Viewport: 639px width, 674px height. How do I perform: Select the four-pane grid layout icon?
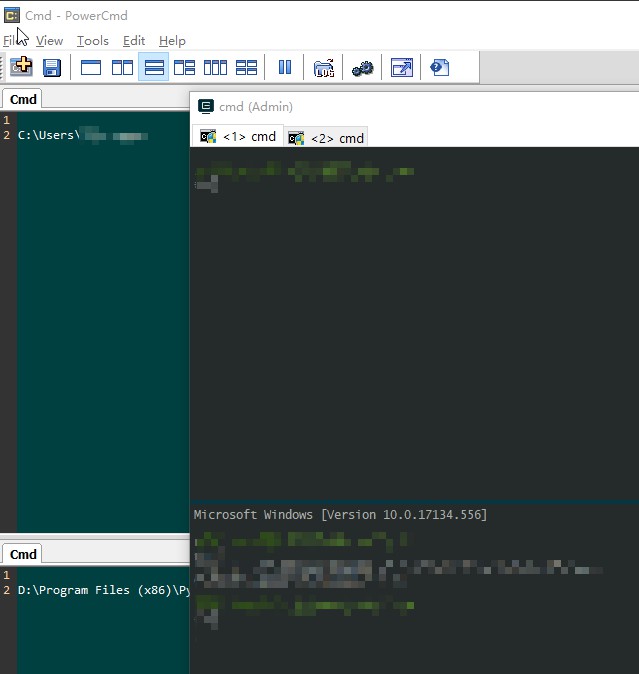[x=246, y=67]
